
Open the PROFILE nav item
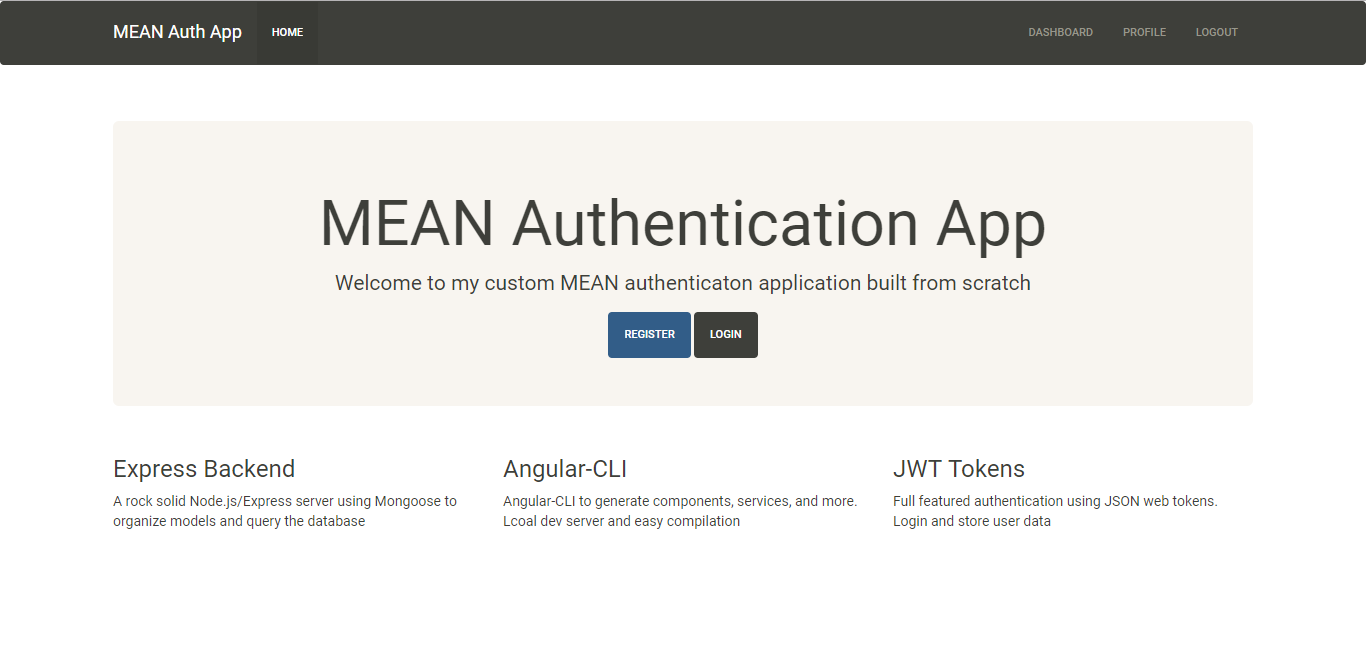point(1144,32)
